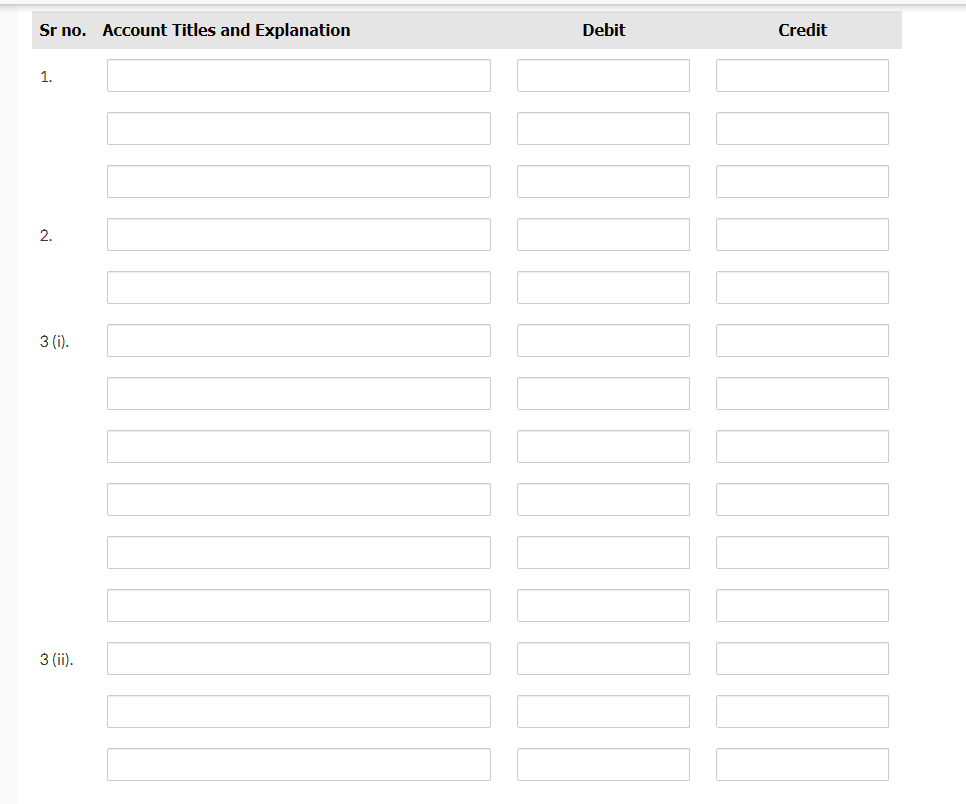Click the account title field for entry 2.

click(x=299, y=235)
